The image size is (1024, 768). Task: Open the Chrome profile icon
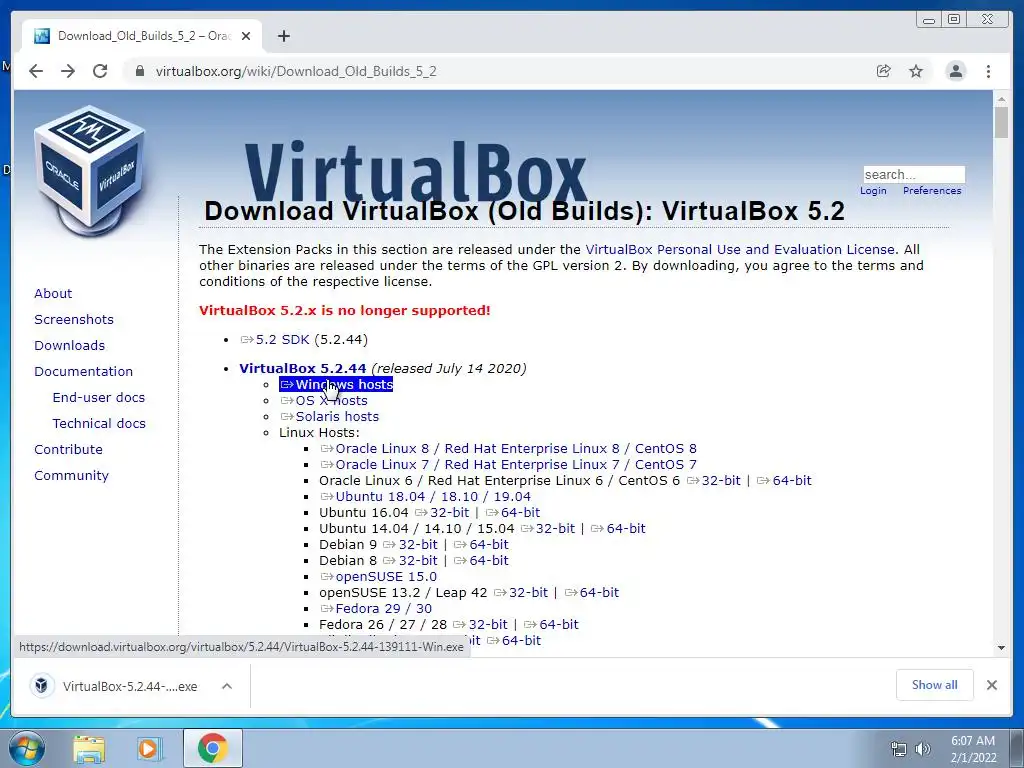click(955, 71)
